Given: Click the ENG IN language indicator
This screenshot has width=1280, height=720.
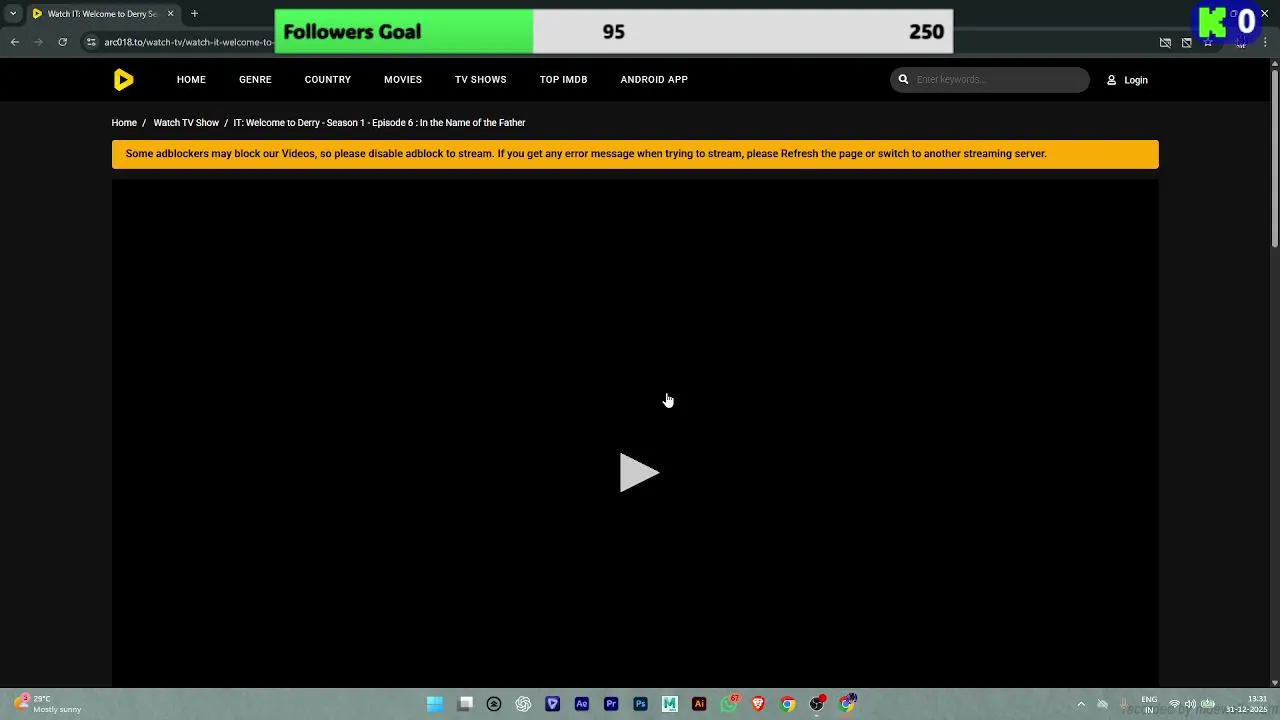Looking at the screenshot, I should click(1149, 704).
